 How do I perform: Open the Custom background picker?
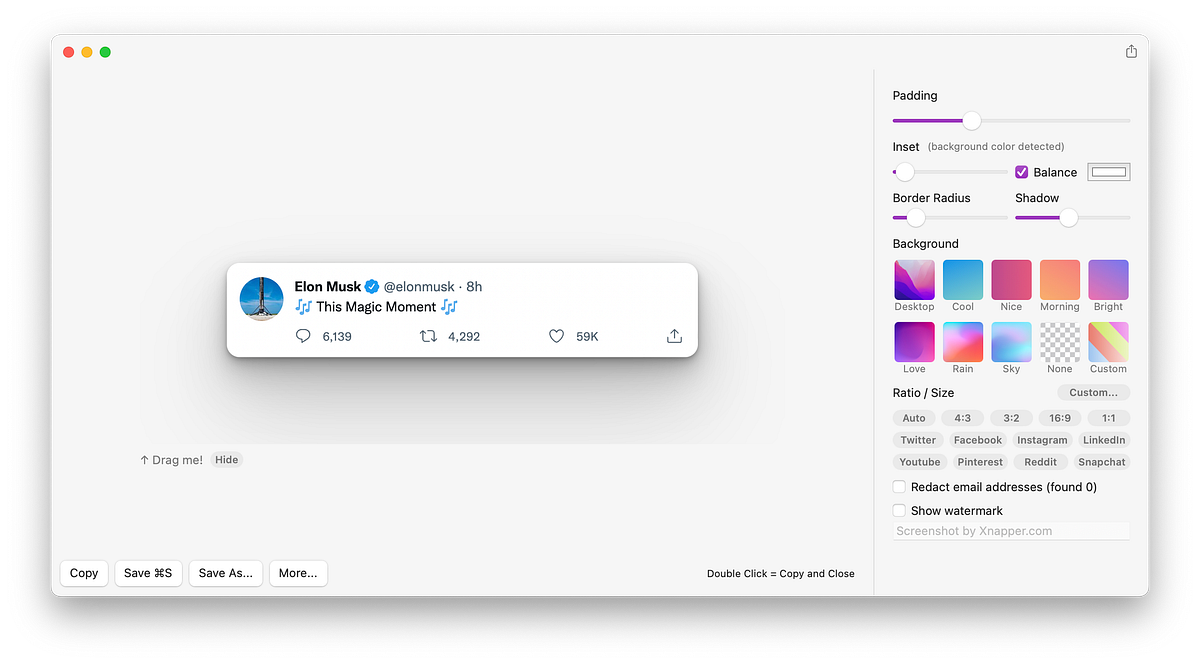[x=1107, y=342]
